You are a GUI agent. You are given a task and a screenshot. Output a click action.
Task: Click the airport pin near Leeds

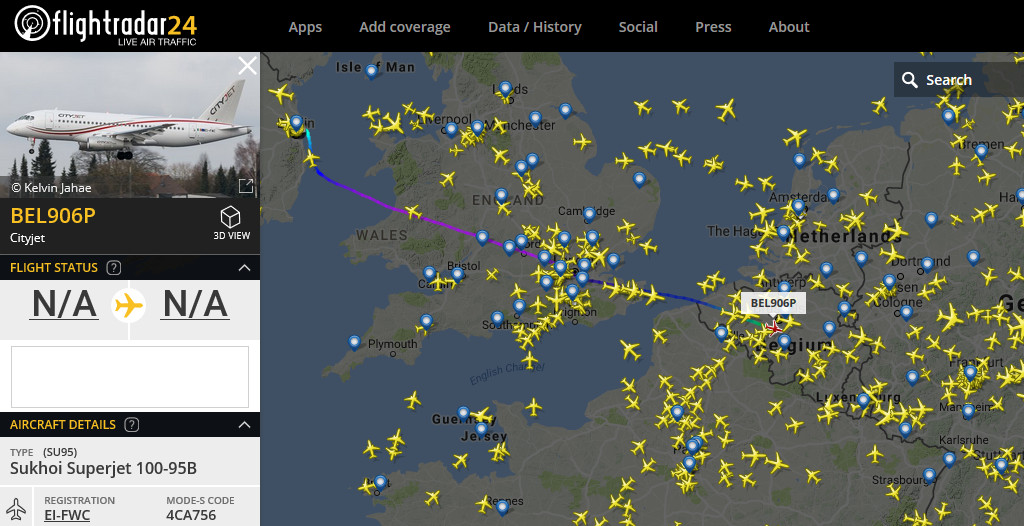505,89
